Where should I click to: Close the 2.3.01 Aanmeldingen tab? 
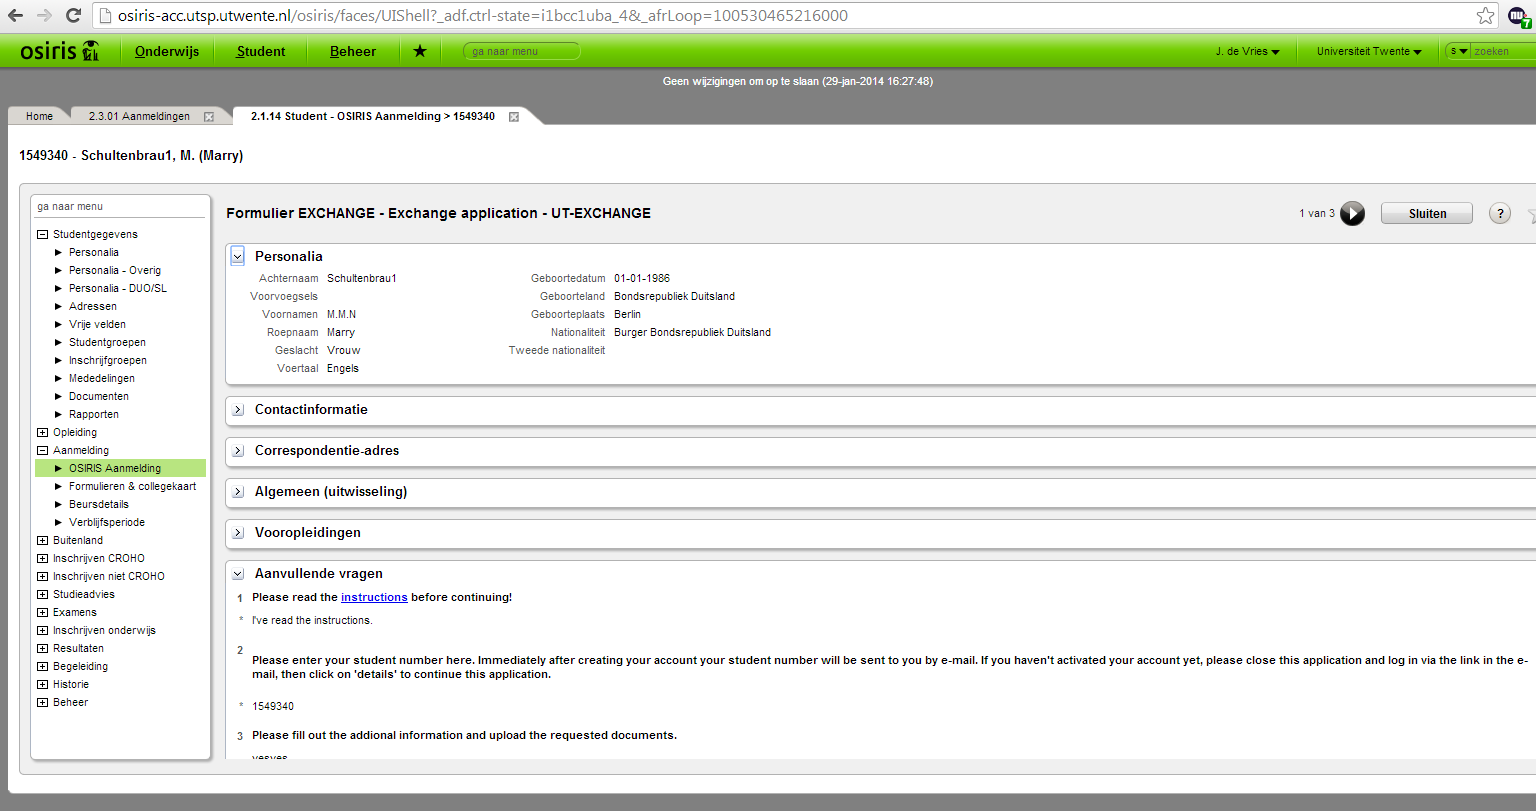point(209,117)
